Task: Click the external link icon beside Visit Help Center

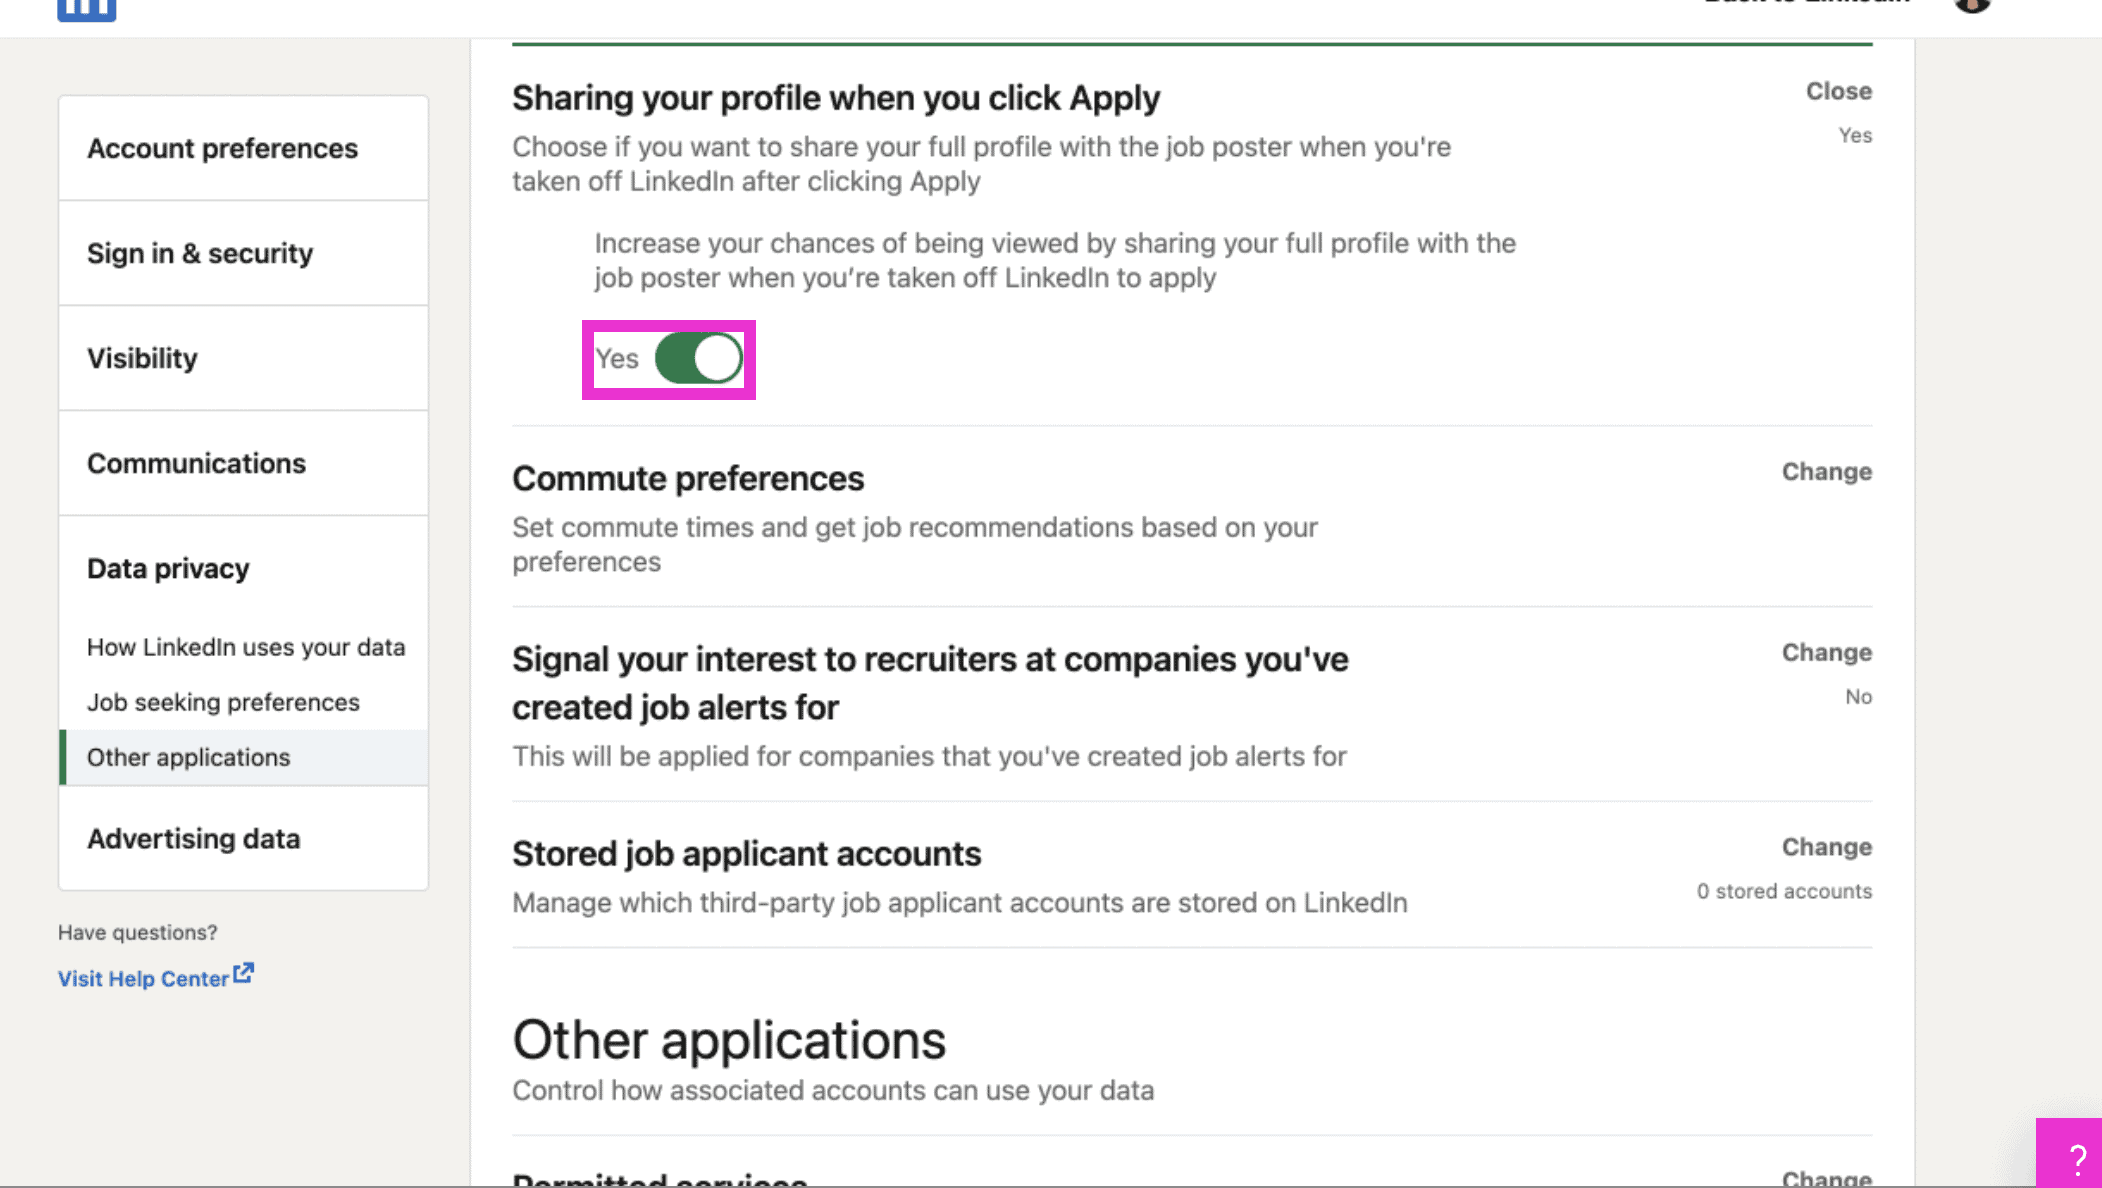Action: (244, 971)
